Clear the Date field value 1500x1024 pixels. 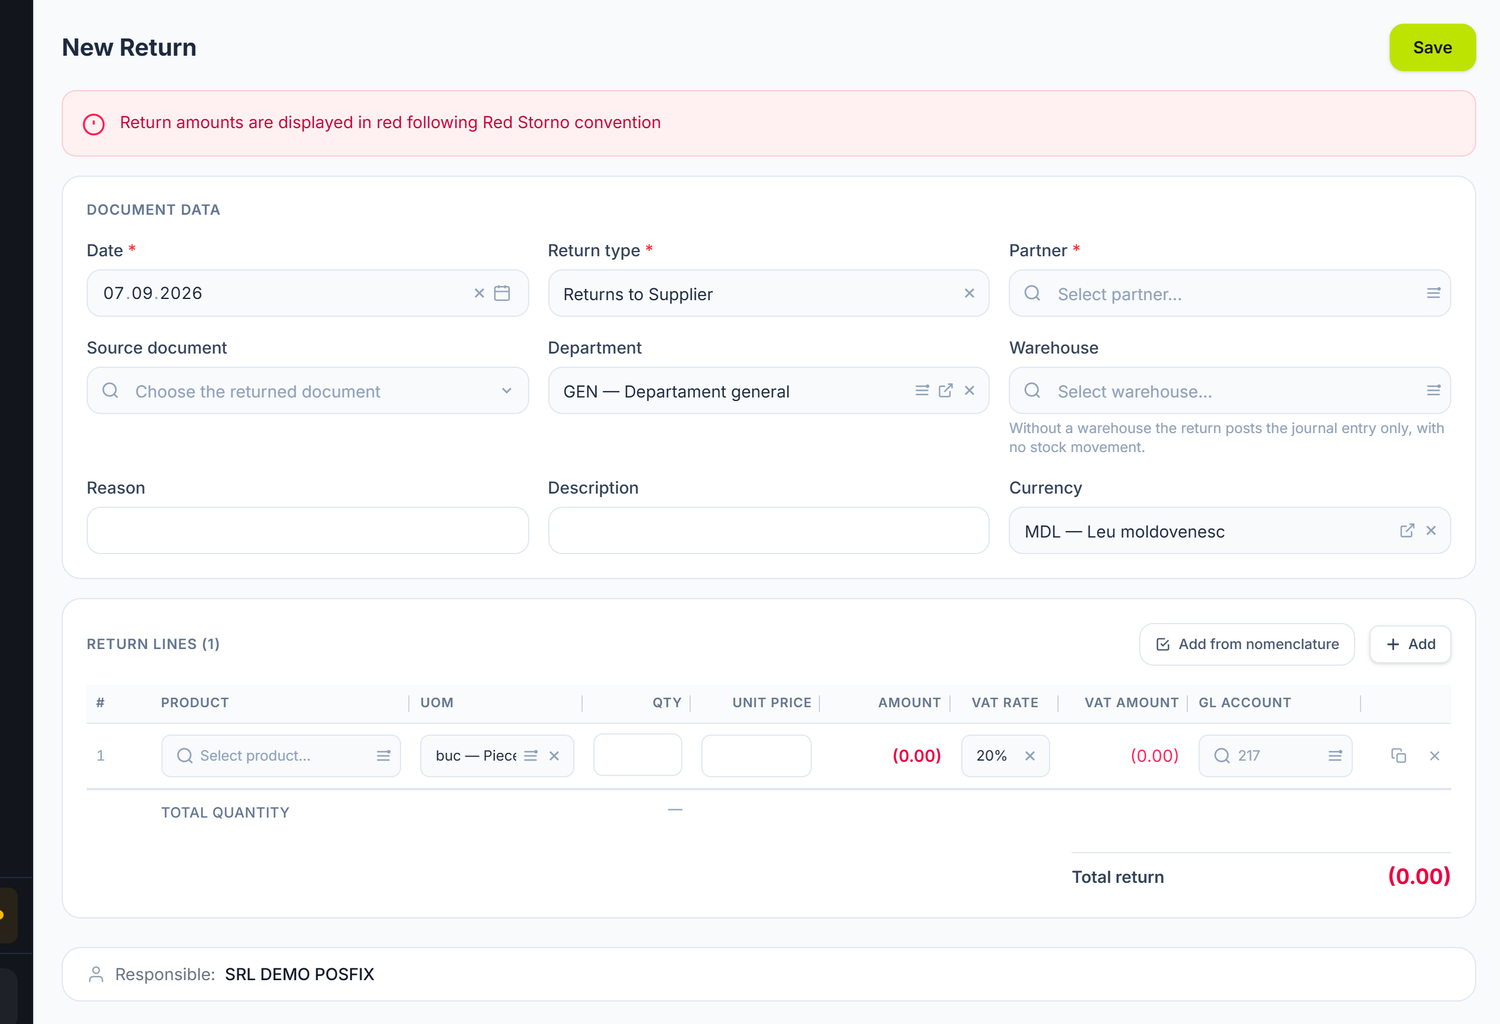pyautogui.click(x=479, y=293)
